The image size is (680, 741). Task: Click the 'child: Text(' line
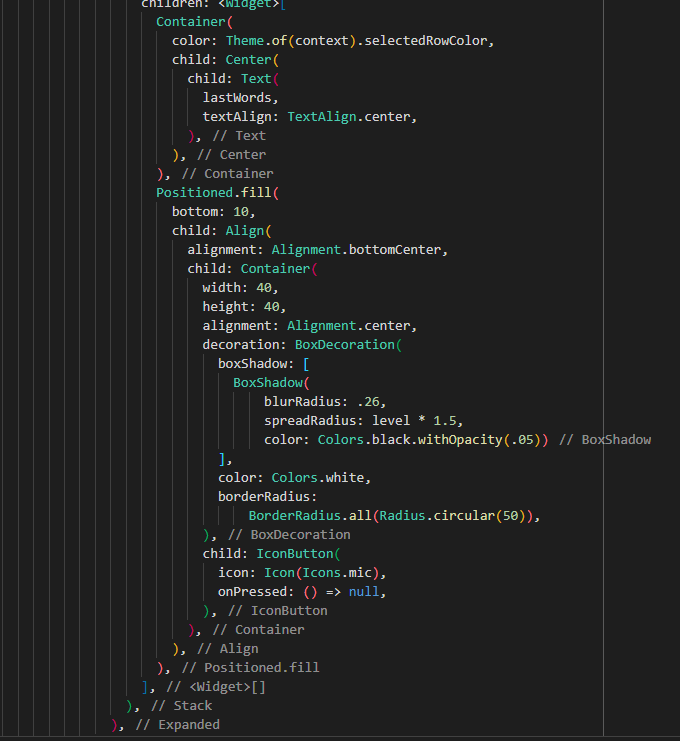pos(233,79)
